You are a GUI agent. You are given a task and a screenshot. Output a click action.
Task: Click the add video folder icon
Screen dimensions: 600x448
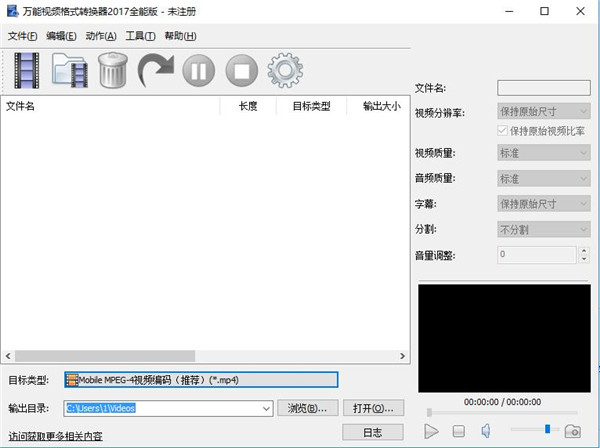click(70, 70)
